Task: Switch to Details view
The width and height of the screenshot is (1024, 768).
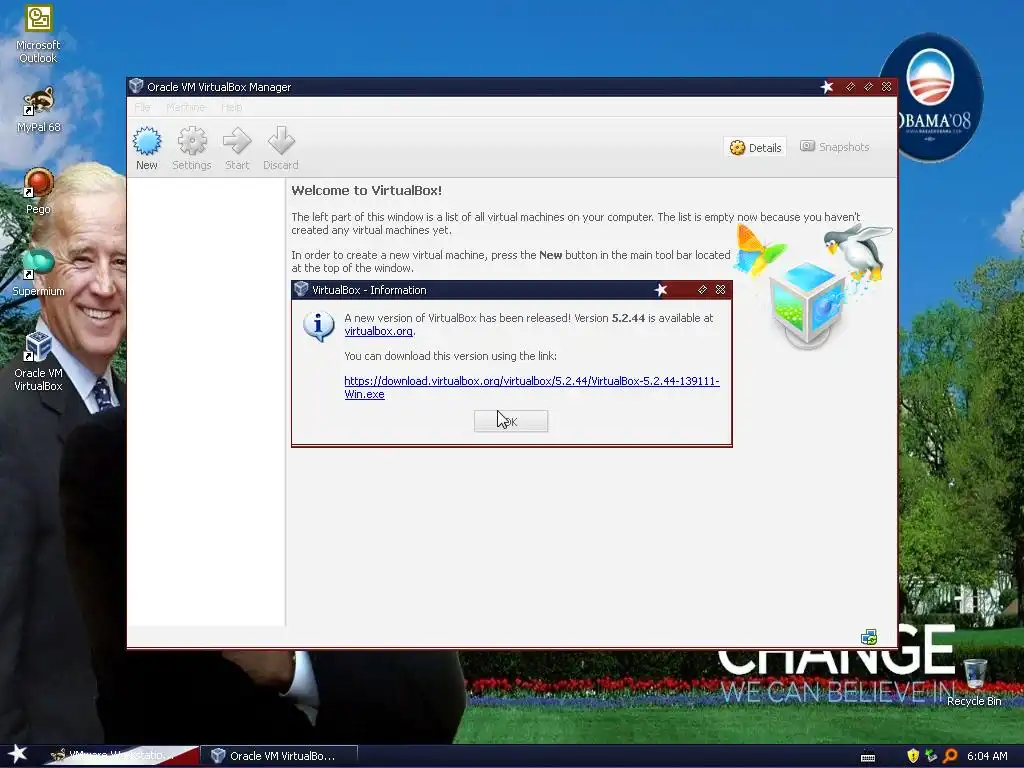Action: 756,148
